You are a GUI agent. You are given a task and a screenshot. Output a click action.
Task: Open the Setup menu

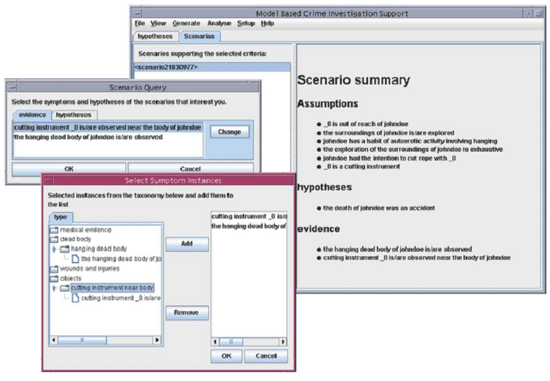[246, 24]
